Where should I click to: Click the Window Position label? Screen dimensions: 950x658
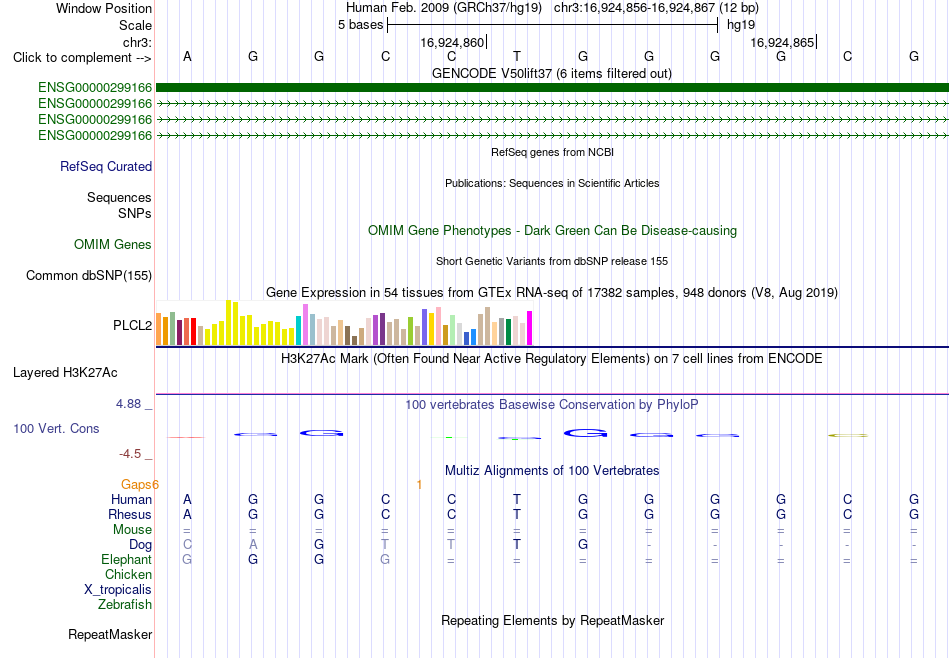click(x=104, y=8)
